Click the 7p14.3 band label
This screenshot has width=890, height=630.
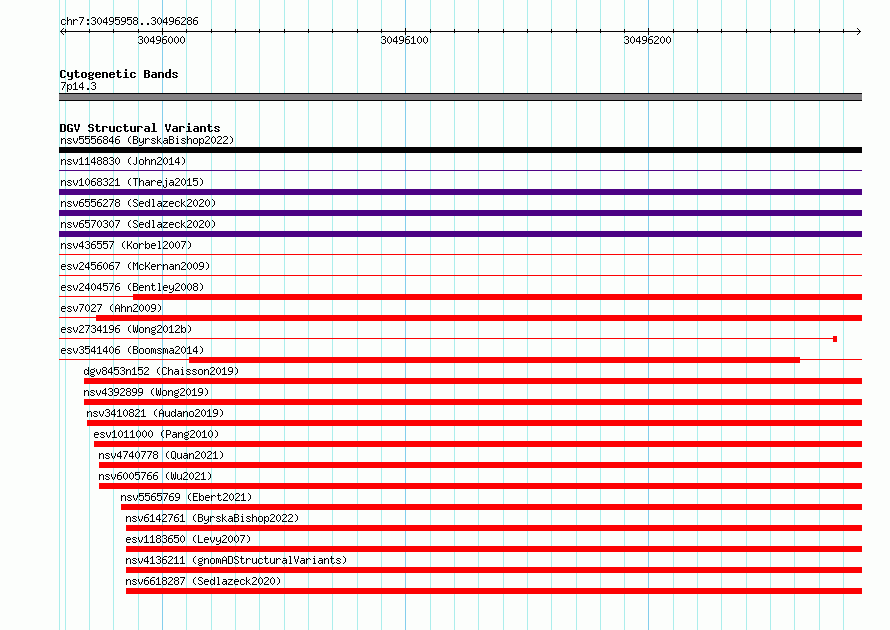tap(78, 86)
